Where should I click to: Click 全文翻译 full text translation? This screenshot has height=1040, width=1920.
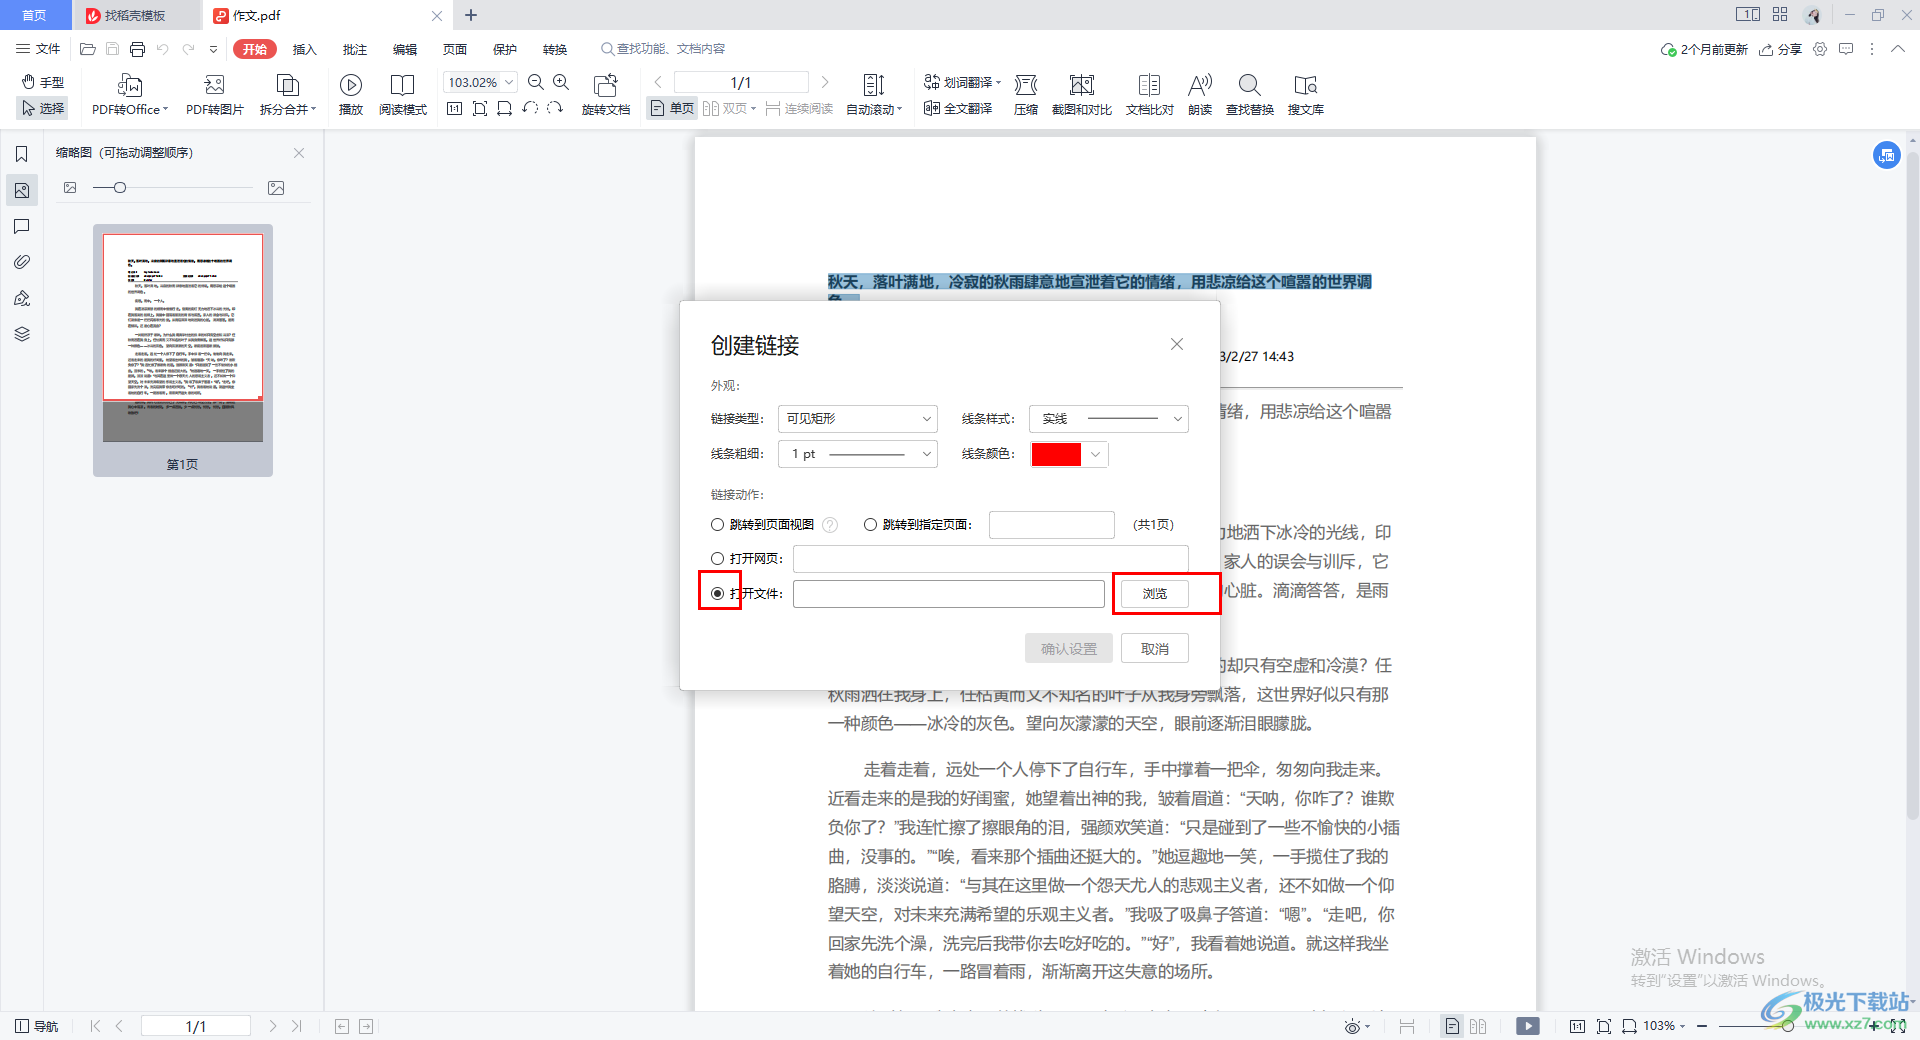958,108
